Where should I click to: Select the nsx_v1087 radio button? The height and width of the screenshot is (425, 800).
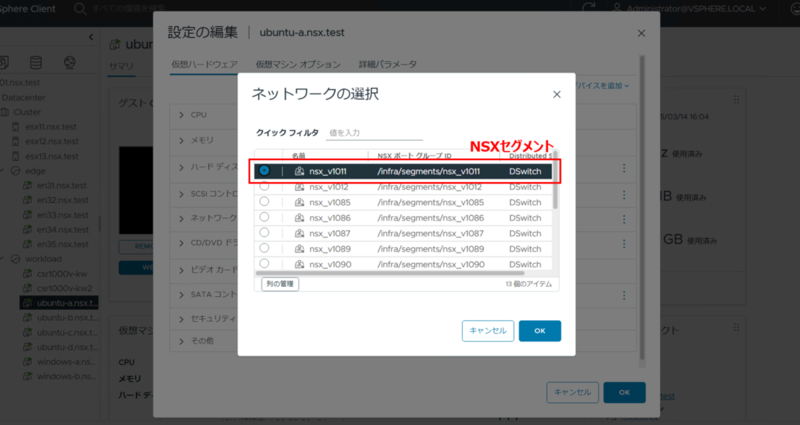click(x=264, y=233)
